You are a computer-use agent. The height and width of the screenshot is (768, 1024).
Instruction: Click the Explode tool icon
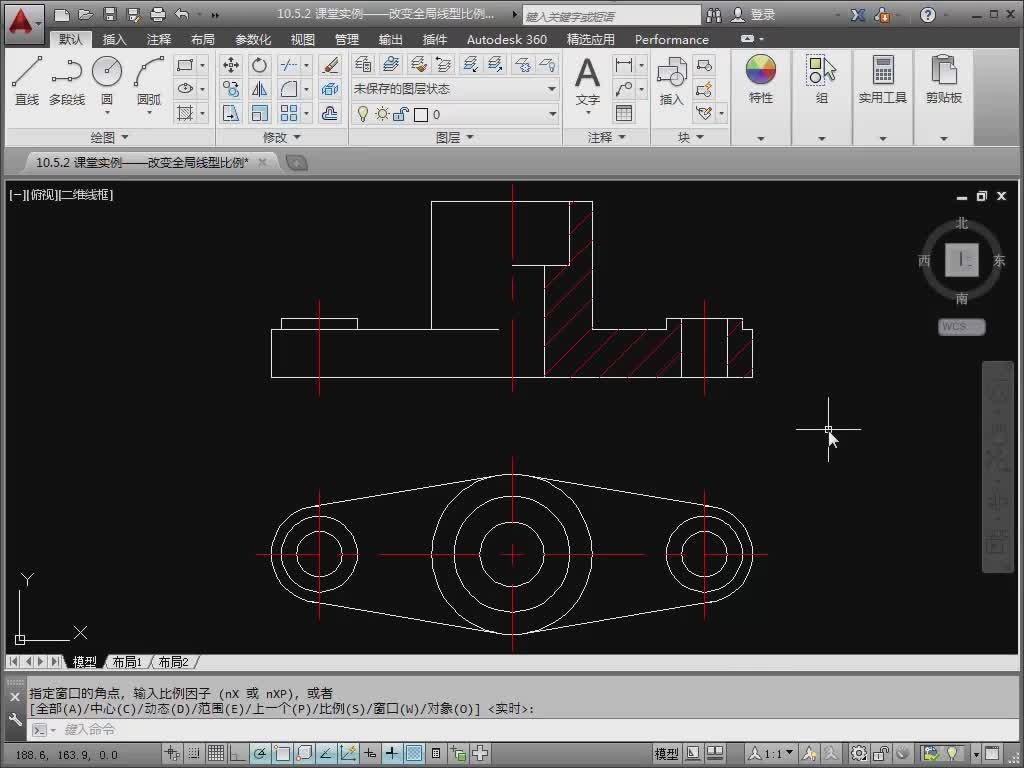pyautogui.click(x=330, y=89)
